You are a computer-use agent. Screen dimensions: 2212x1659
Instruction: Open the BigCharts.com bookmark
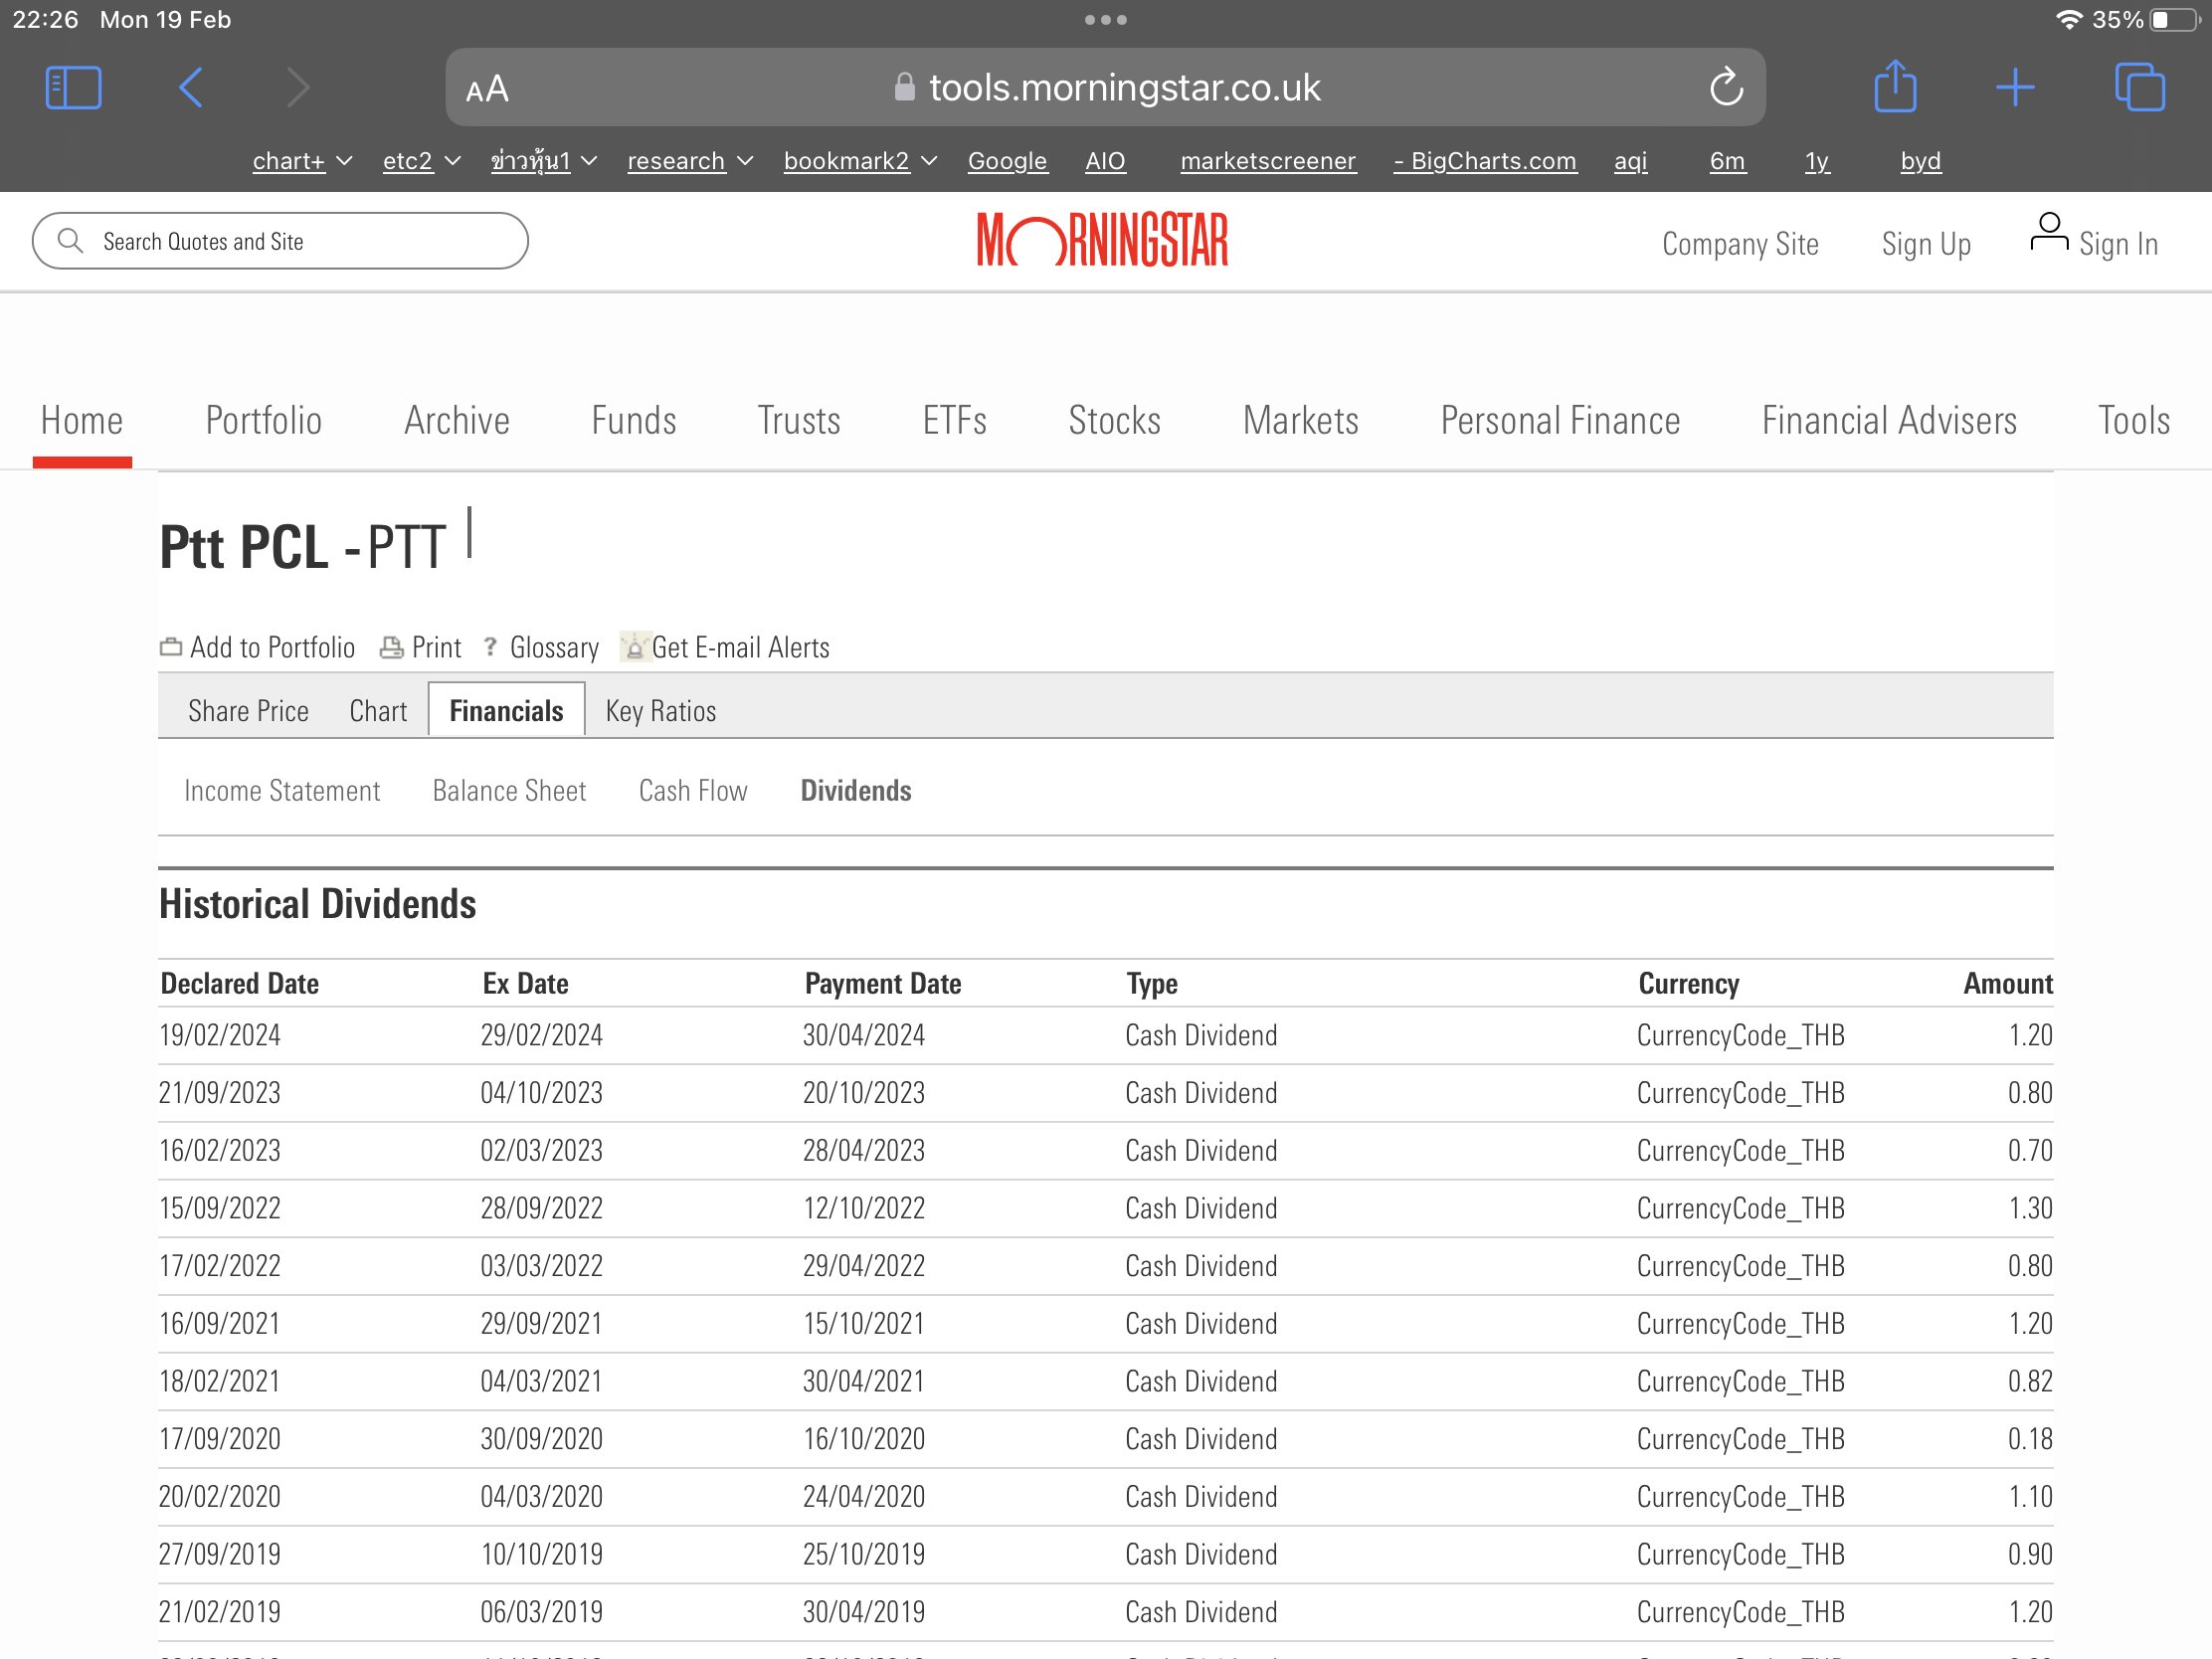coord(1485,161)
